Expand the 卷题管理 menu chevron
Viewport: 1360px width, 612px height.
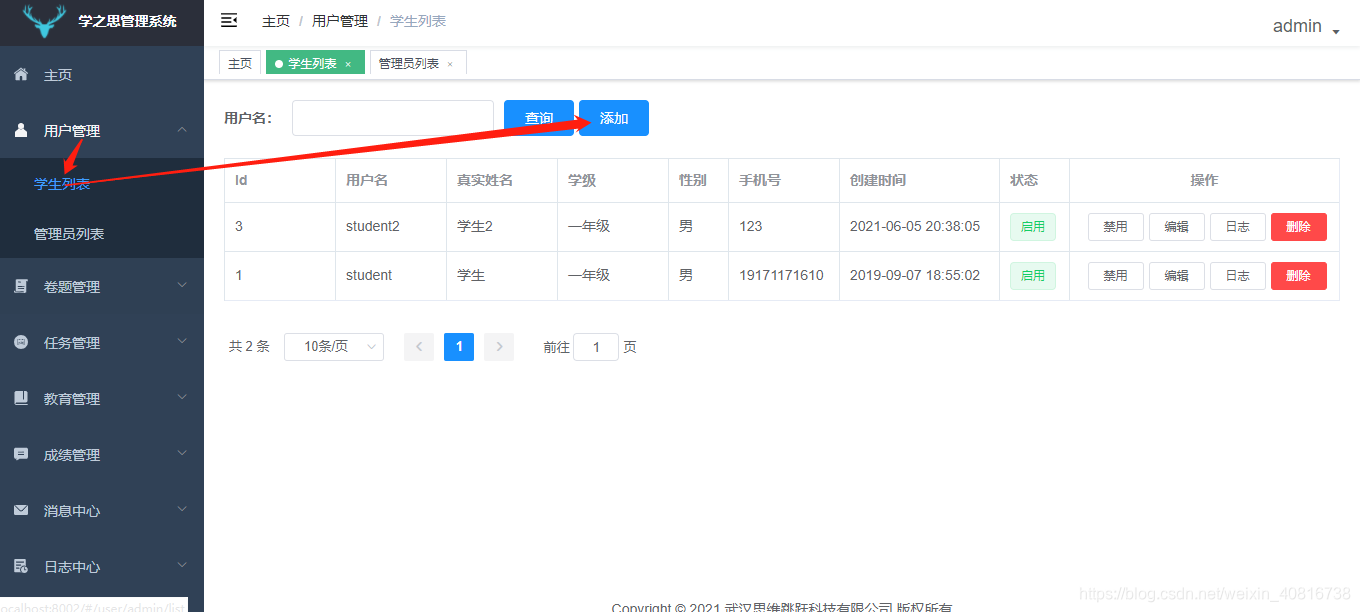(182, 285)
